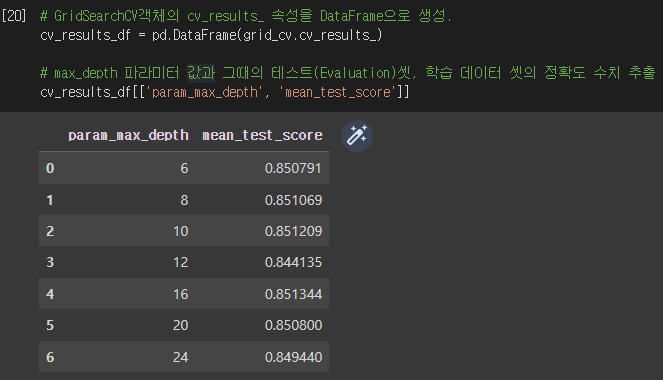Select score value 0.851069
This screenshot has width=663, height=380.
[293, 200]
